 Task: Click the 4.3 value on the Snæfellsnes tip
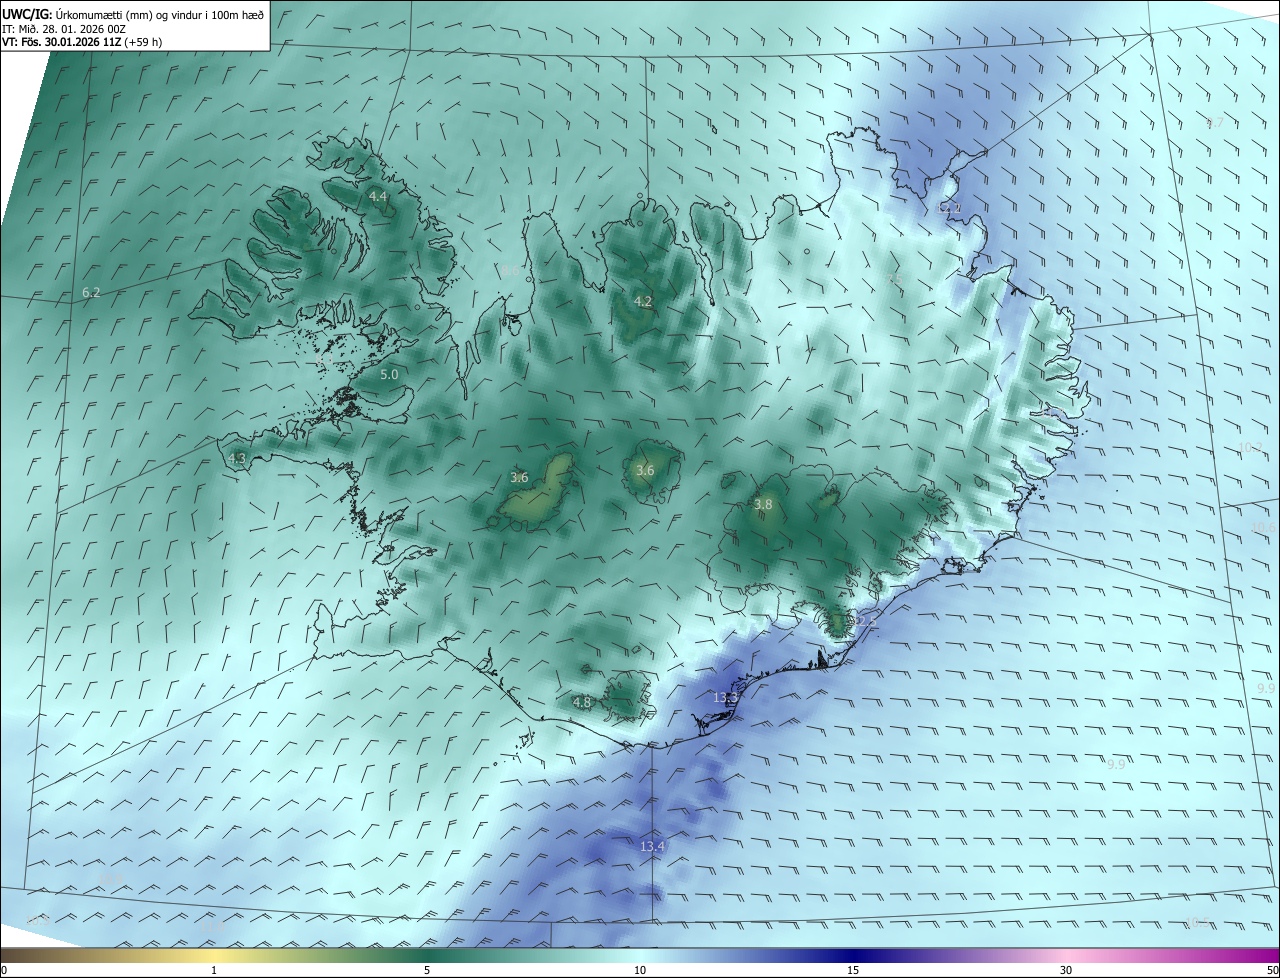237,459
